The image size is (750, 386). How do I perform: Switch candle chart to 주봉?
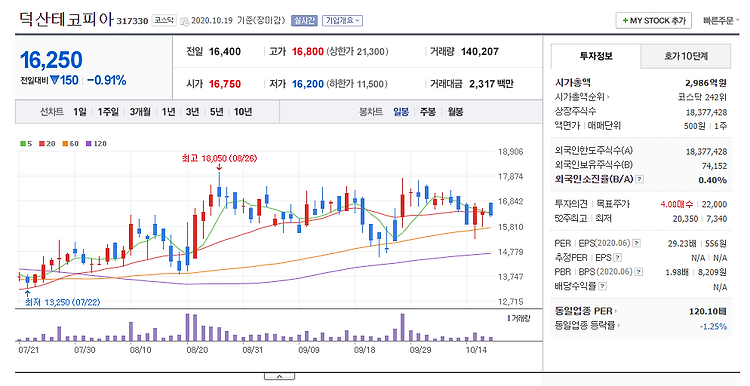coord(428,112)
